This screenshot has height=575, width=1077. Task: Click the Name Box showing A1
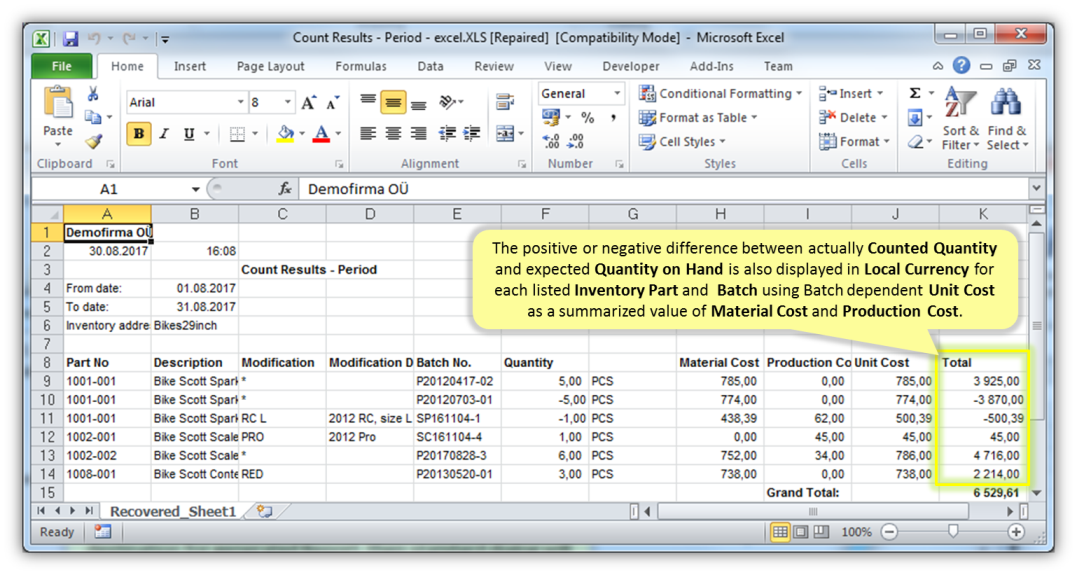[x=109, y=189]
